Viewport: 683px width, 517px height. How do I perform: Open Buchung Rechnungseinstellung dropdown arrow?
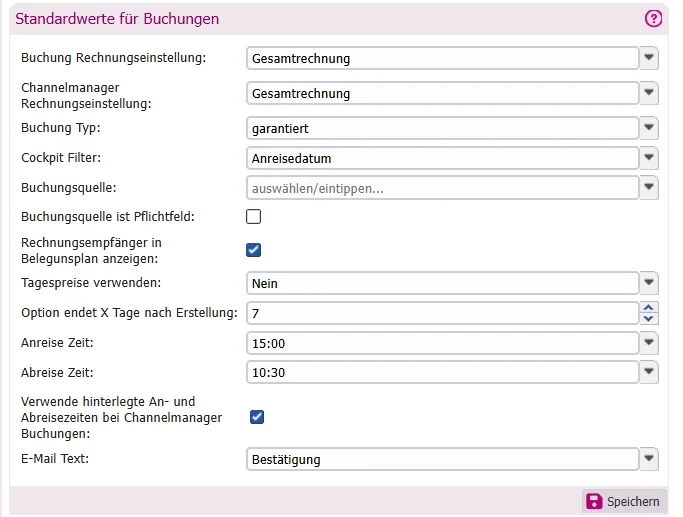pyautogui.click(x=649, y=58)
